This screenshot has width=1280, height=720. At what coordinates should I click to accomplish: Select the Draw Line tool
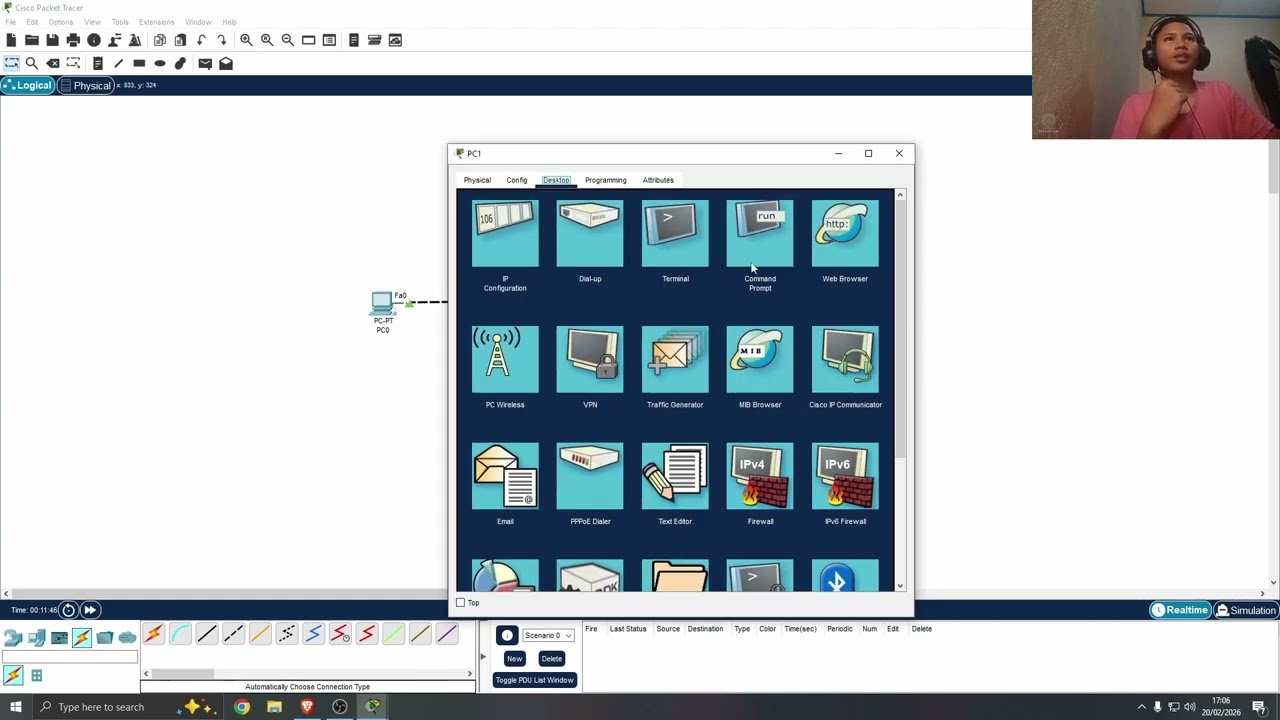[118, 63]
